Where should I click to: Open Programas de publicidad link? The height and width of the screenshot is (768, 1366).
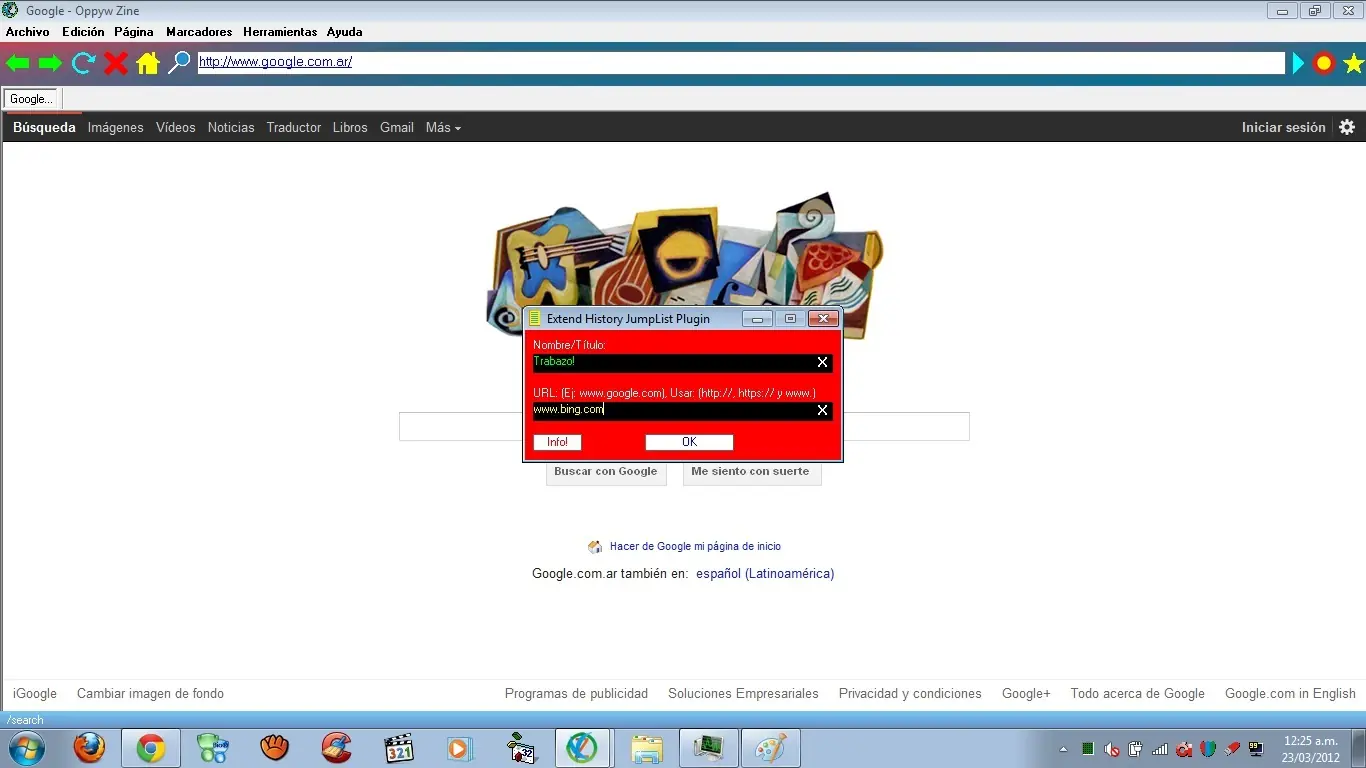tap(576, 694)
